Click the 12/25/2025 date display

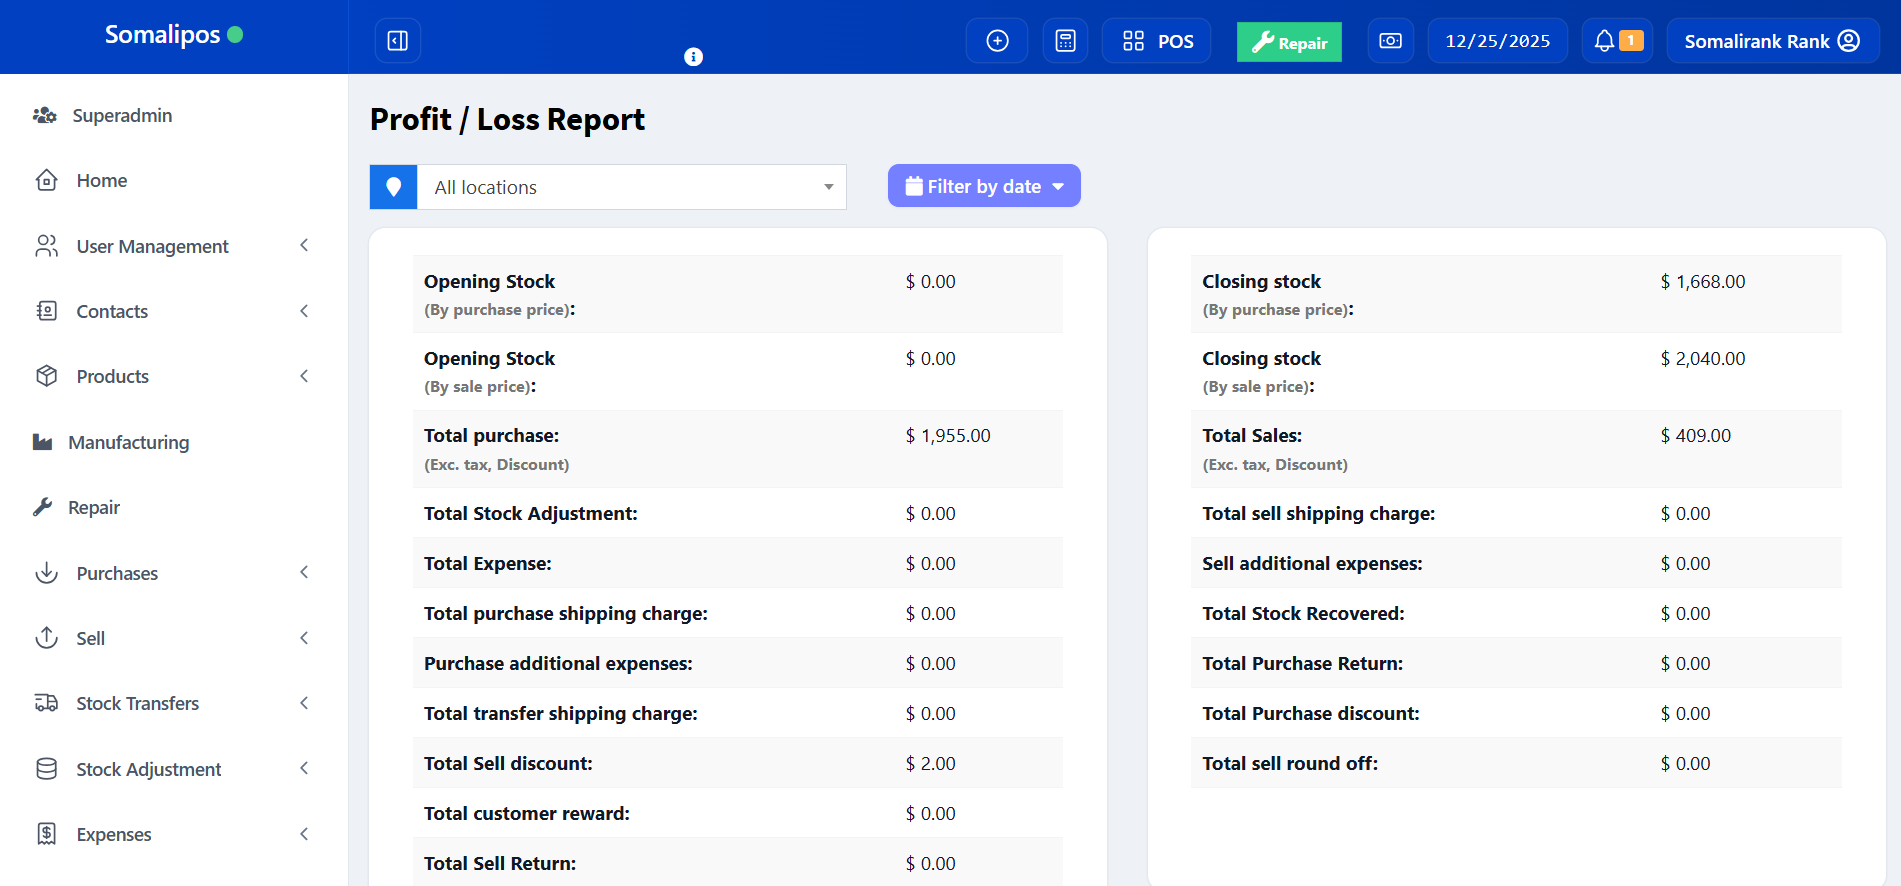coord(1497,41)
